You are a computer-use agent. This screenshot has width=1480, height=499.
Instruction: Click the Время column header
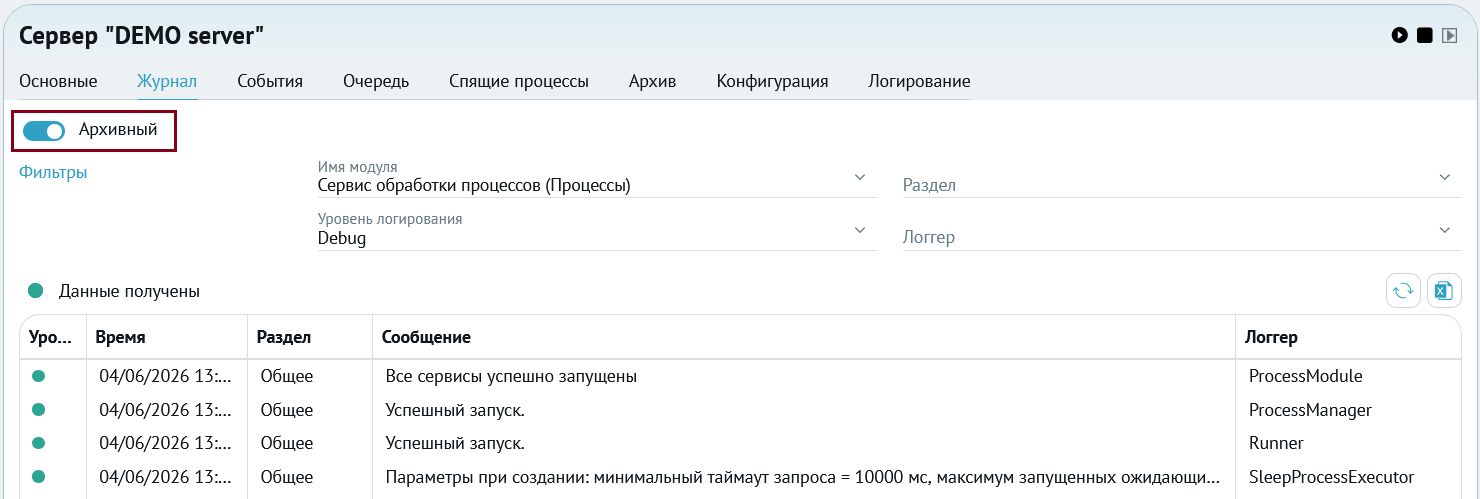click(x=167, y=337)
